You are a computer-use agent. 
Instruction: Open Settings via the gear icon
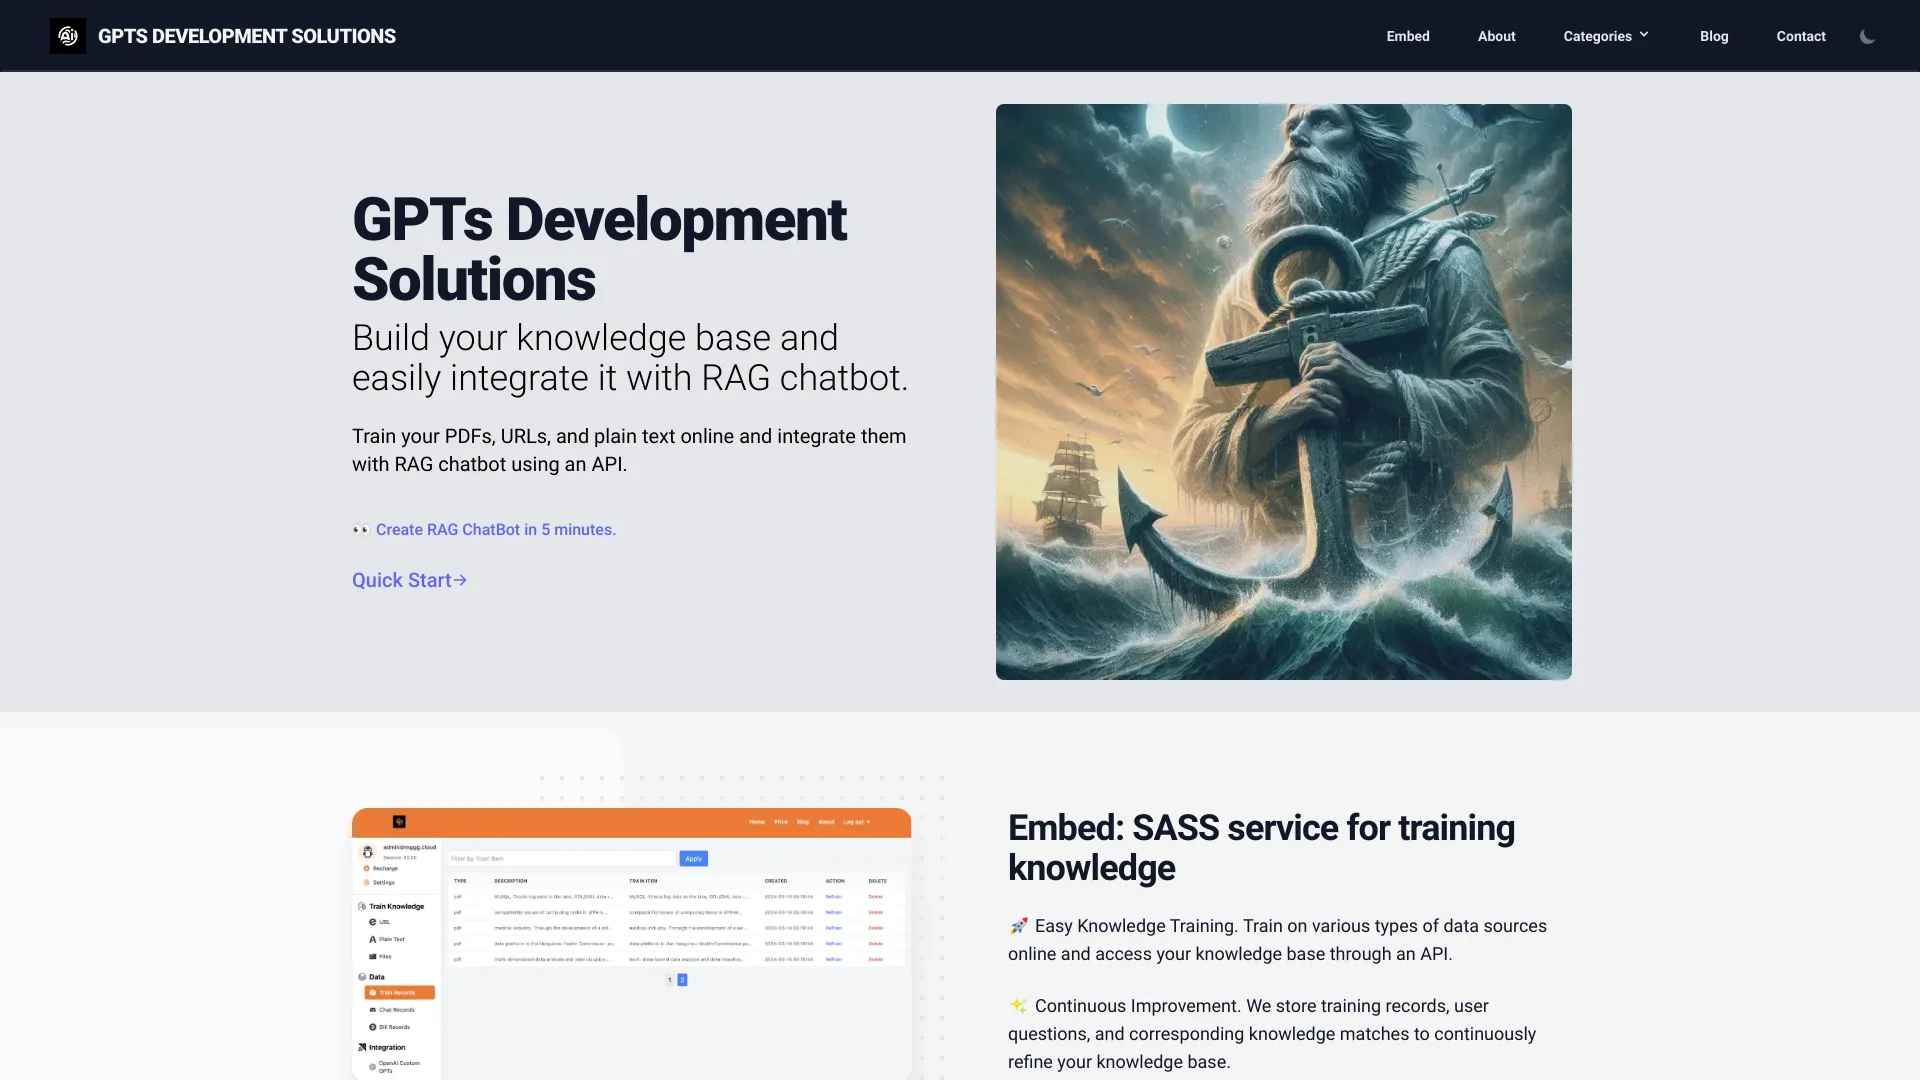click(x=366, y=883)
